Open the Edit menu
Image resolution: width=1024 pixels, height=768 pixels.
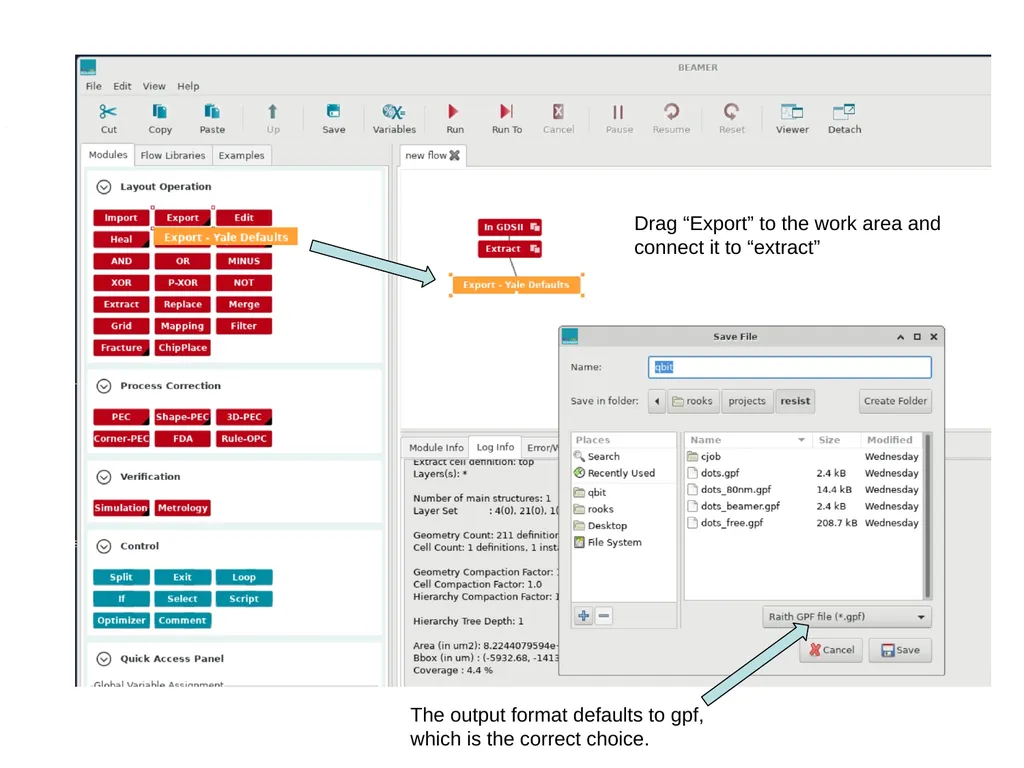point(122,86)
